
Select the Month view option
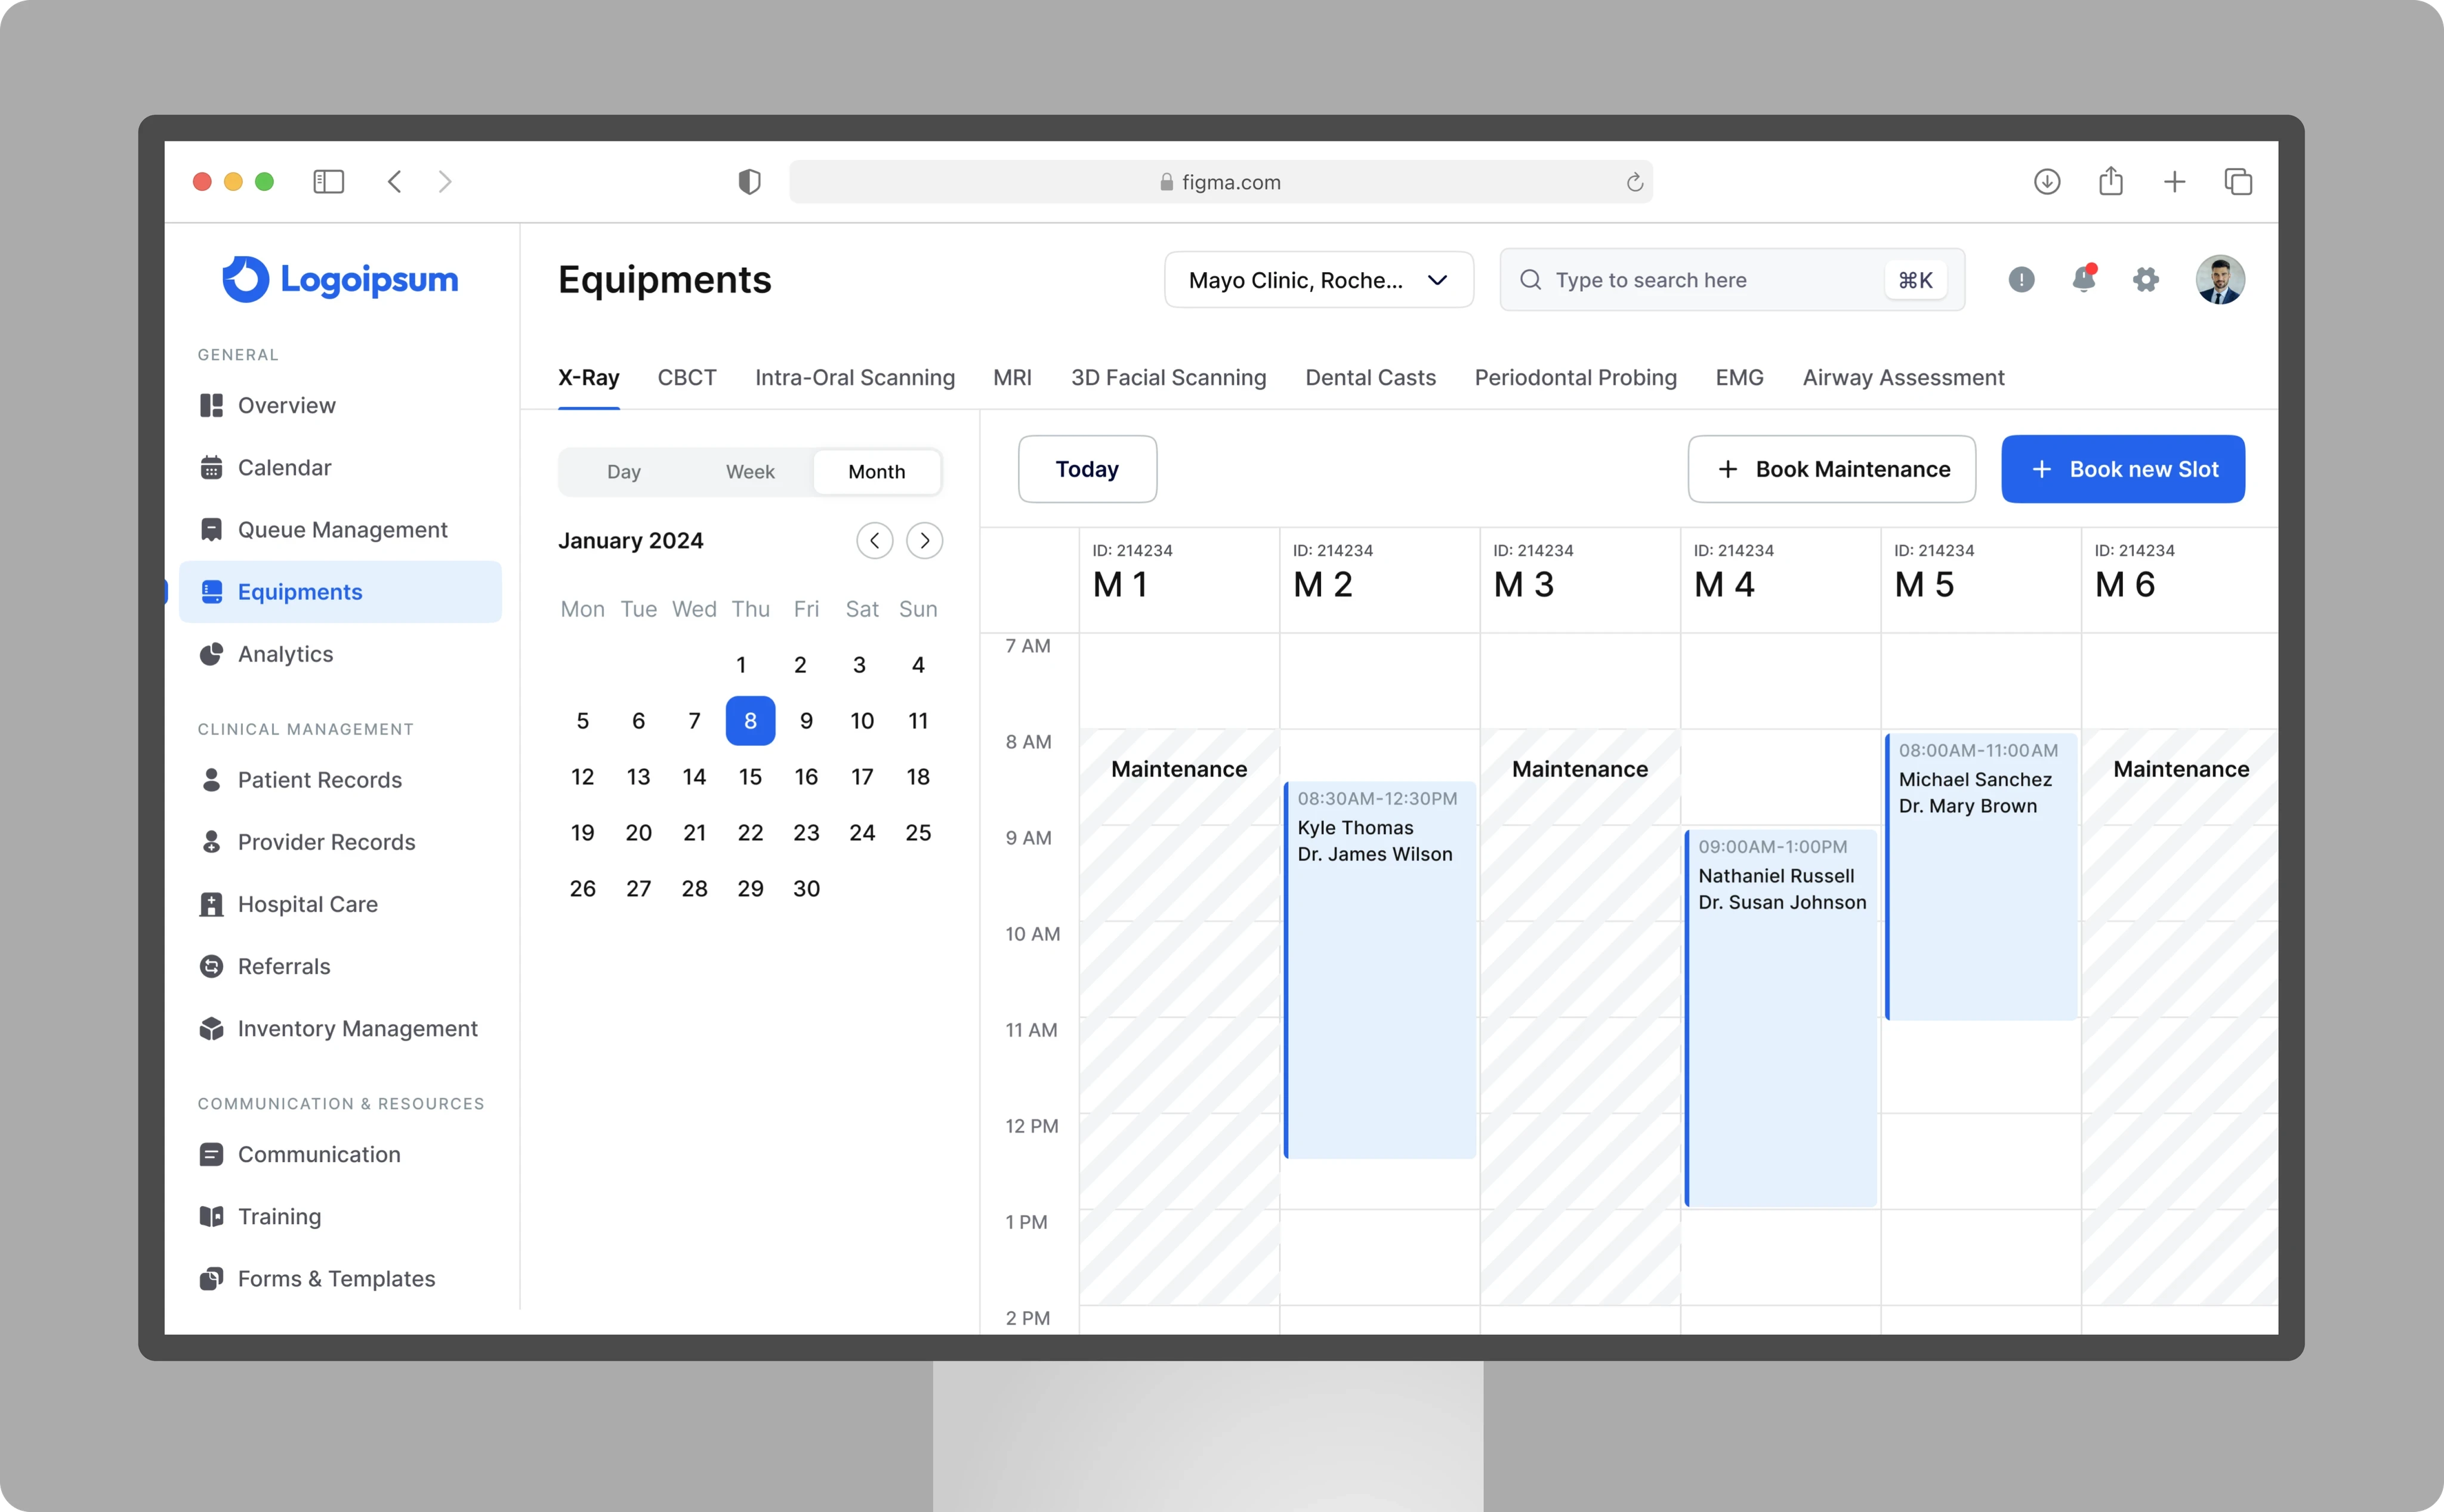876,472
